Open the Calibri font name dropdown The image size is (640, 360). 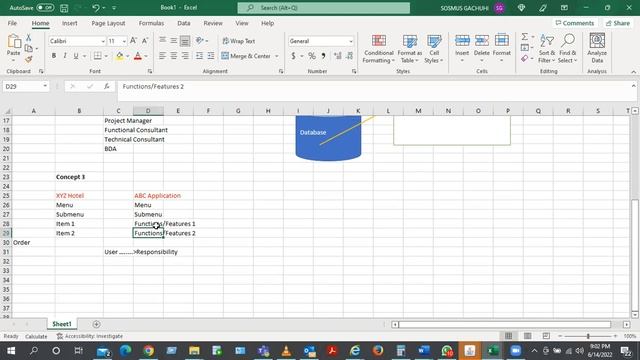[x=103, y=41]
